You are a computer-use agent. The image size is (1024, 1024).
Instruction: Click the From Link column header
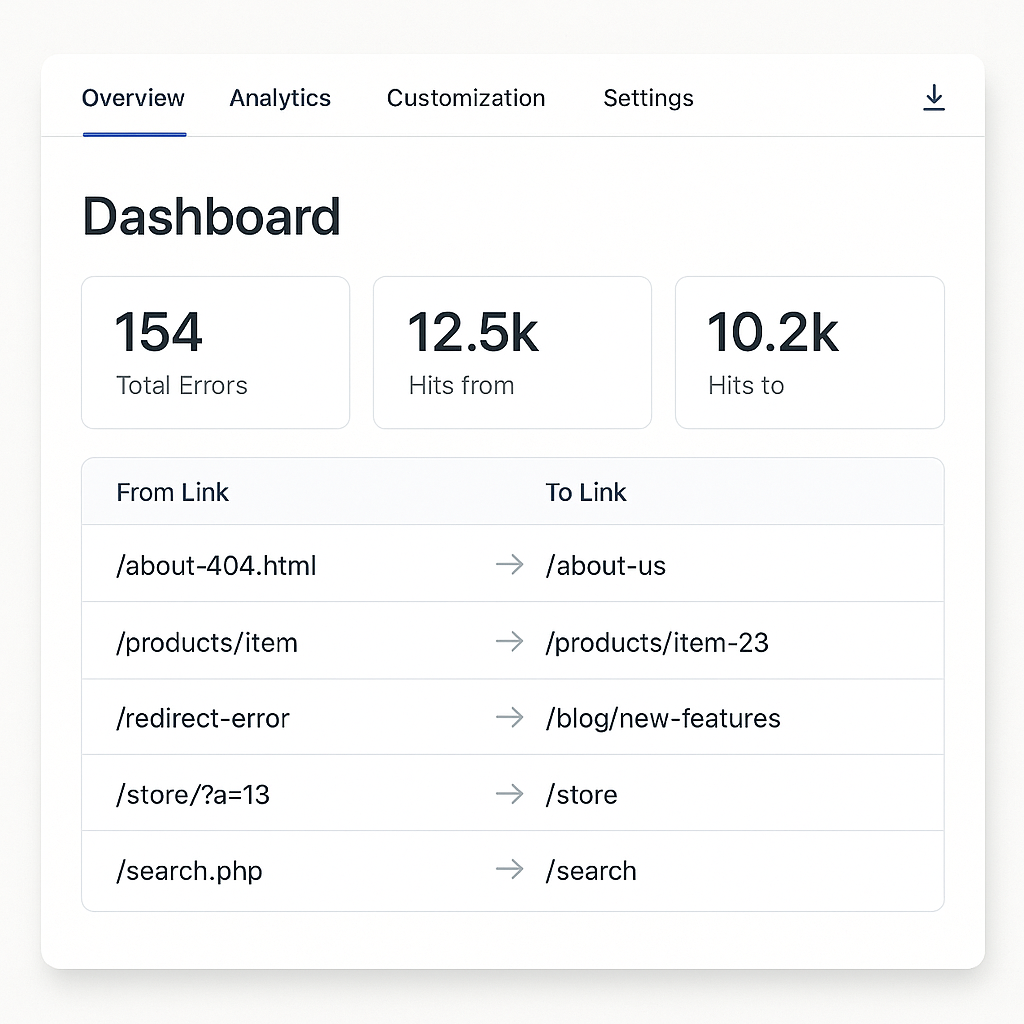click(173, 492)
